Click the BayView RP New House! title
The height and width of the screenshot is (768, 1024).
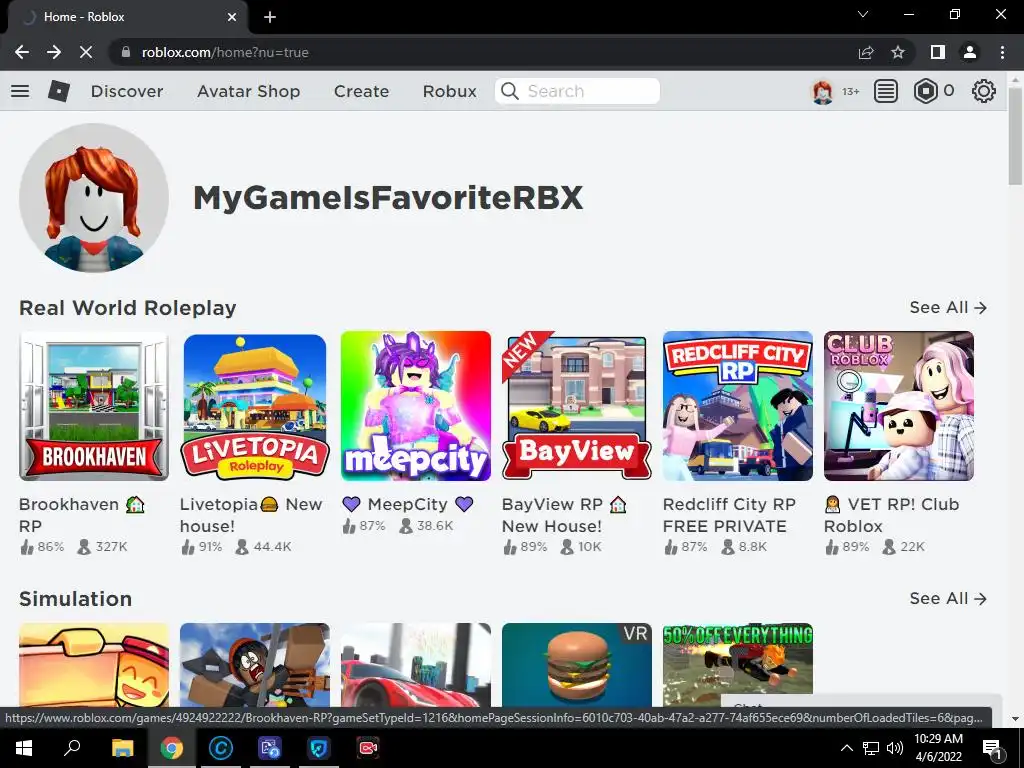click(564, 515)
